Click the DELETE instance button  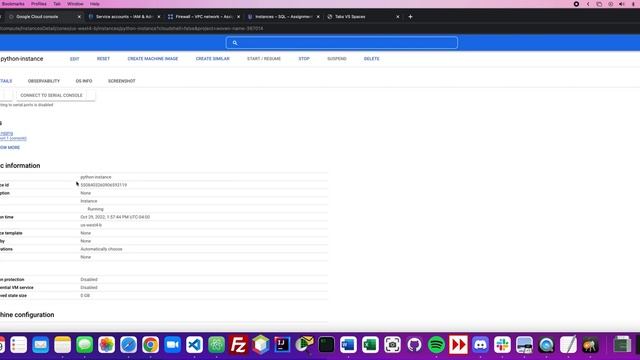pyautogui.click(x=371, y=59)
